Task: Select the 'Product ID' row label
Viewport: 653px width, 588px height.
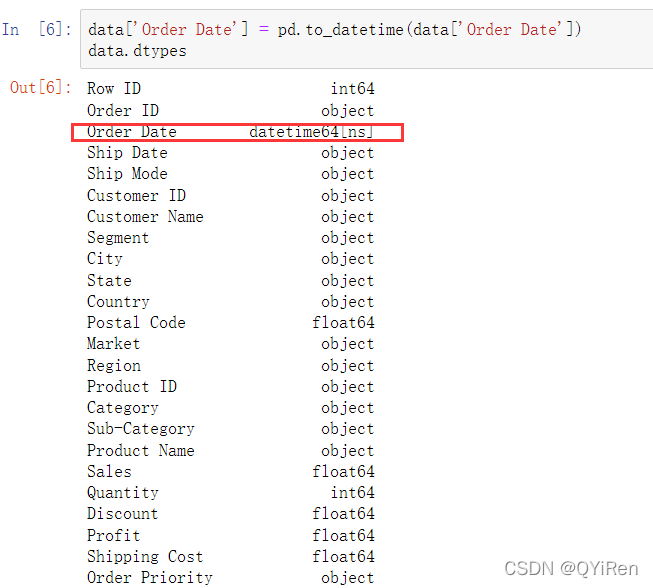Action: pos(132,386)
